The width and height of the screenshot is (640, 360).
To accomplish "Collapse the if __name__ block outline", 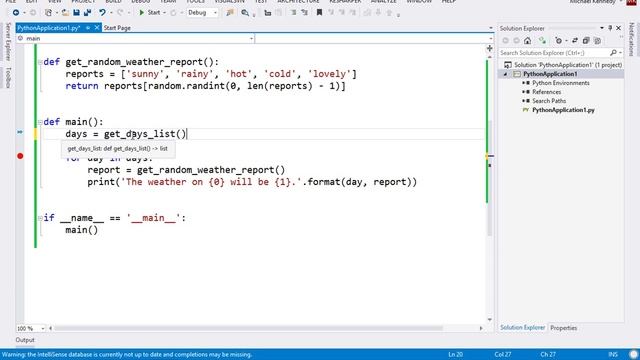I will coord(40,218).
